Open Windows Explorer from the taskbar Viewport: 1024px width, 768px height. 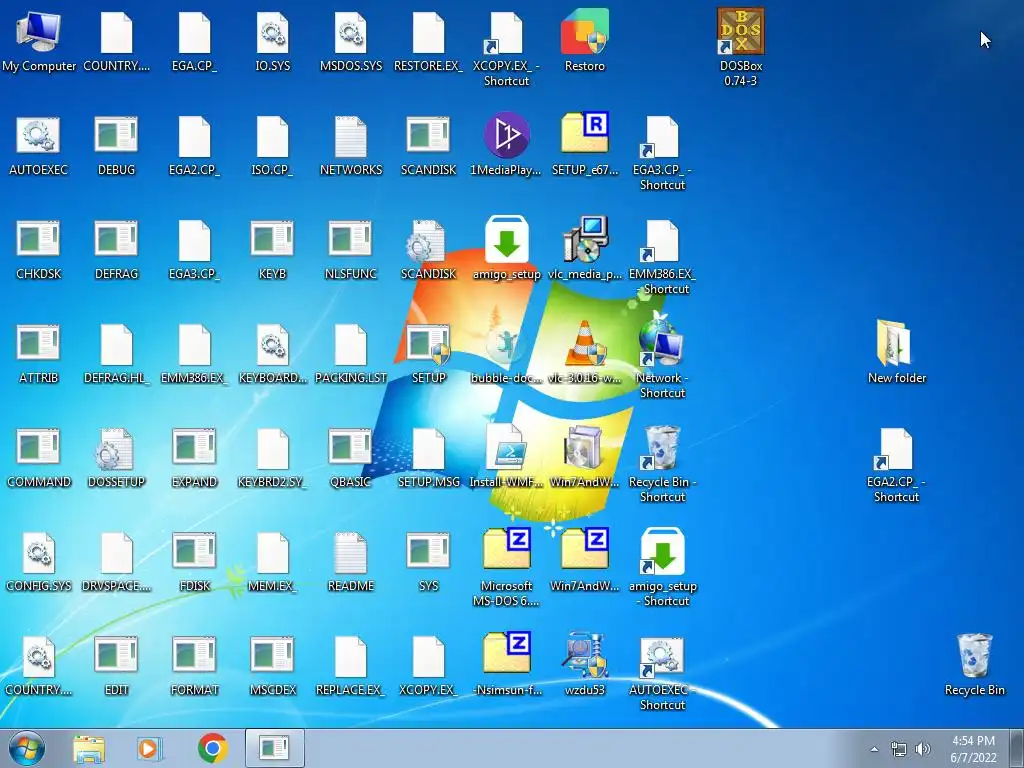89,749
